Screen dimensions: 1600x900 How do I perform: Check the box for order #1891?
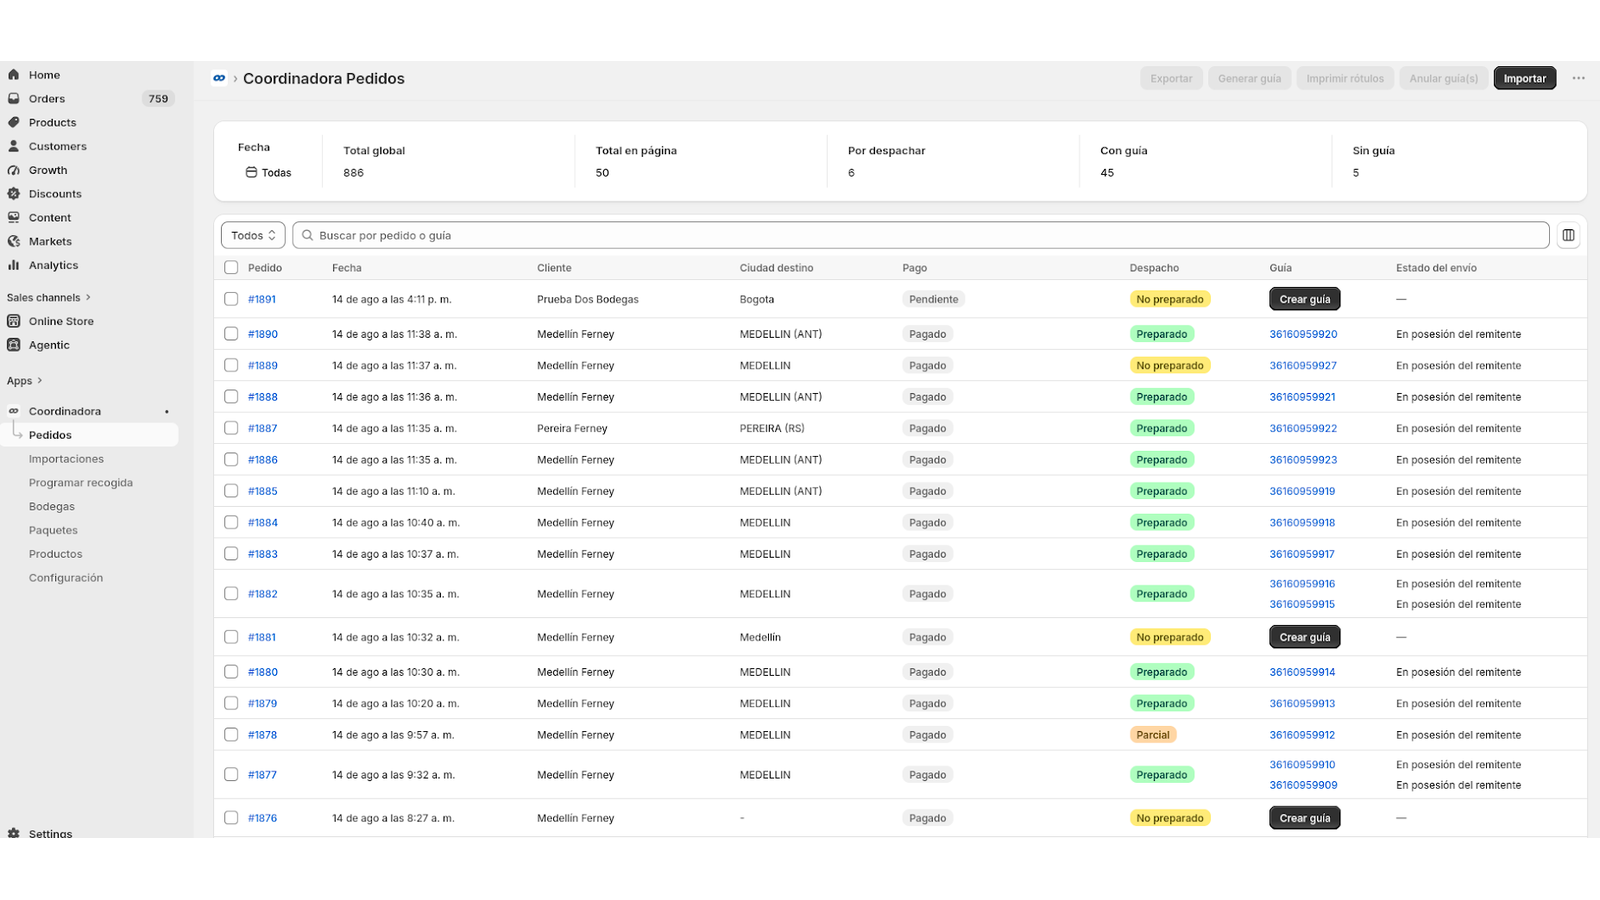point(231,299)
